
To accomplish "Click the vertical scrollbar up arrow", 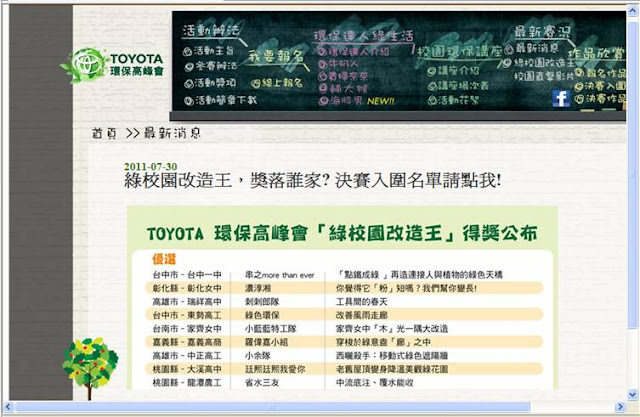I will click(633, 11).
